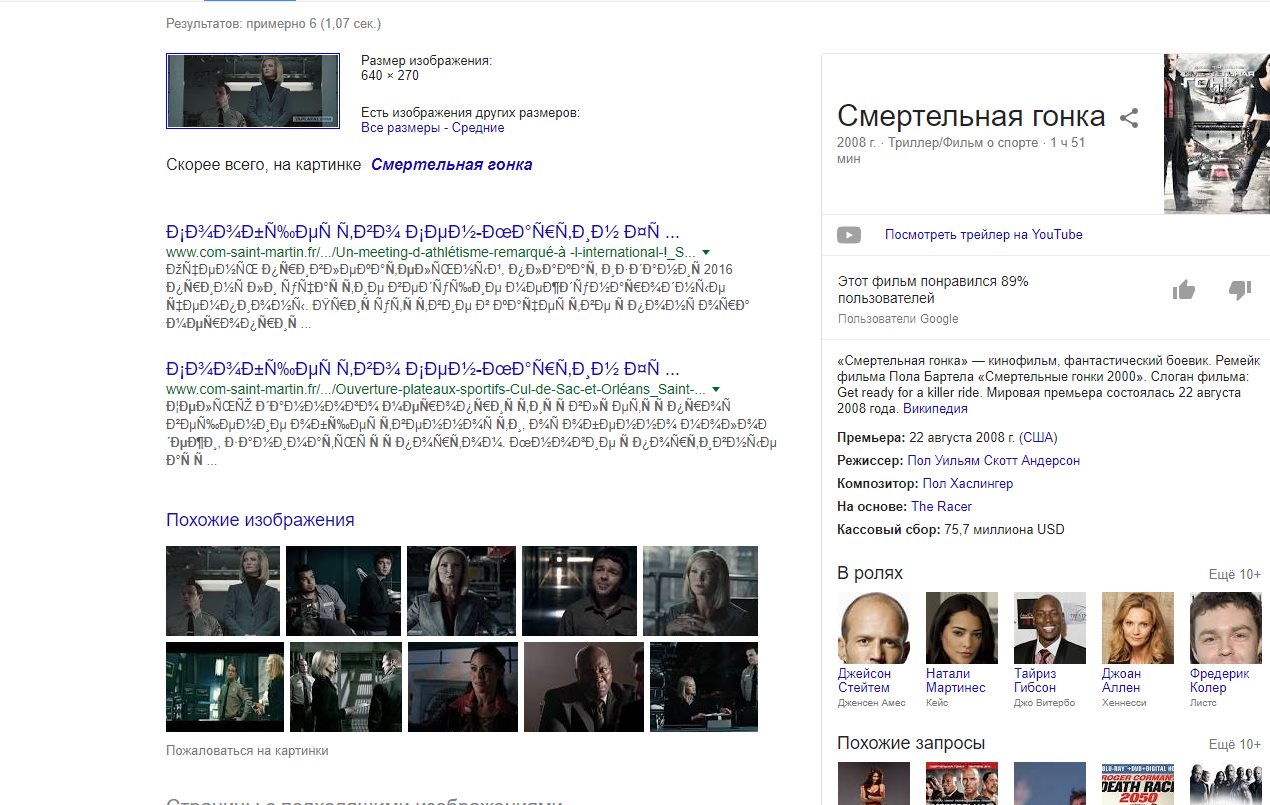Click 'Кассовый сбор: 75,7 миллиона USD' text
The image size is (1270, 805).
click(951, 530)
